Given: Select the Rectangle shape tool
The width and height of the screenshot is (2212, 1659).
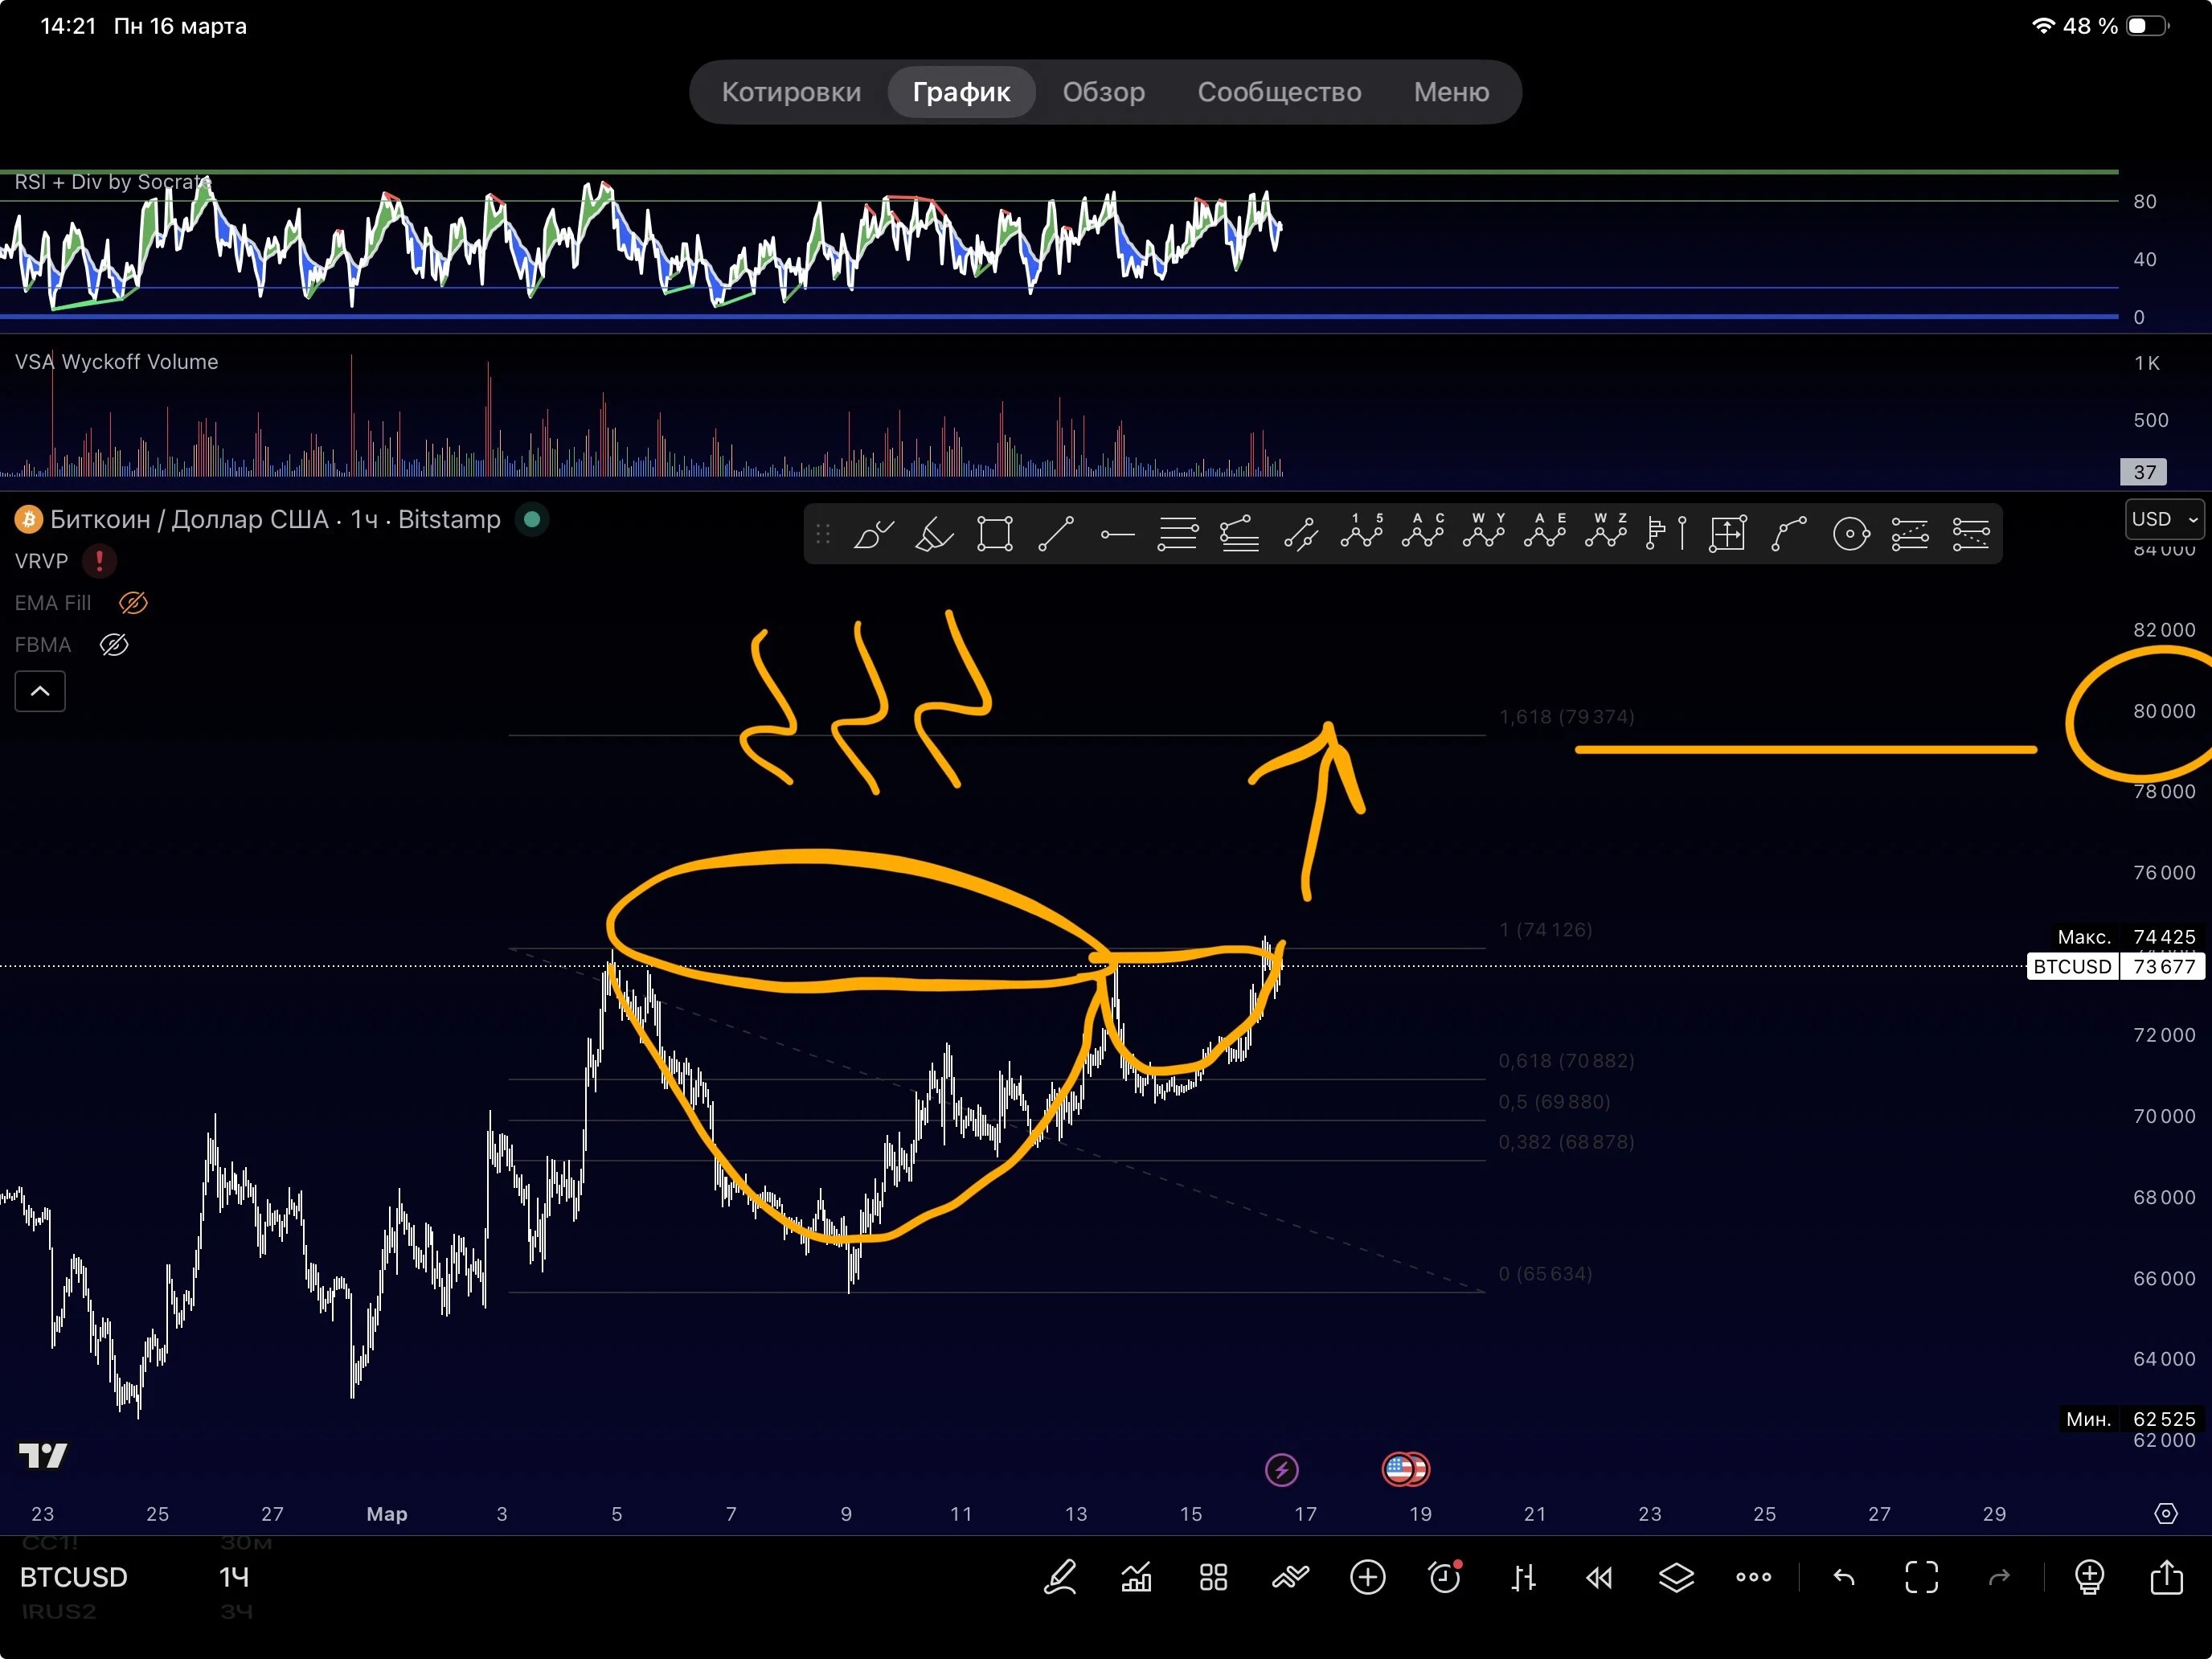Looking at the screenshot, I should point(995,534).
